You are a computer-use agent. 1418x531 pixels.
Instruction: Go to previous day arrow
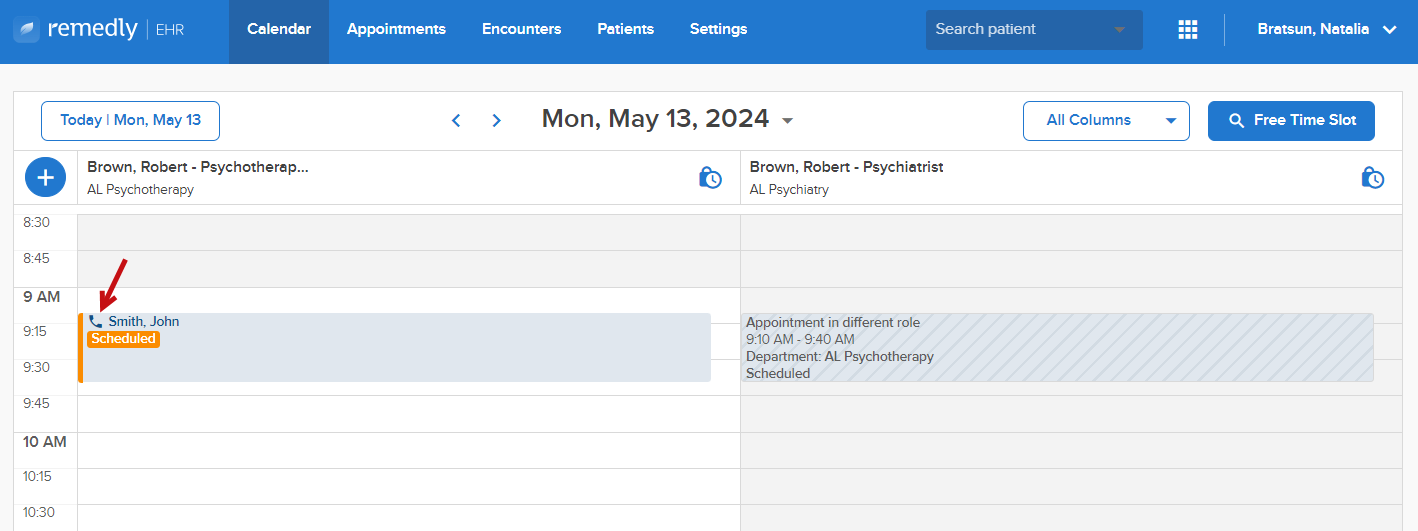coord(456,120)
